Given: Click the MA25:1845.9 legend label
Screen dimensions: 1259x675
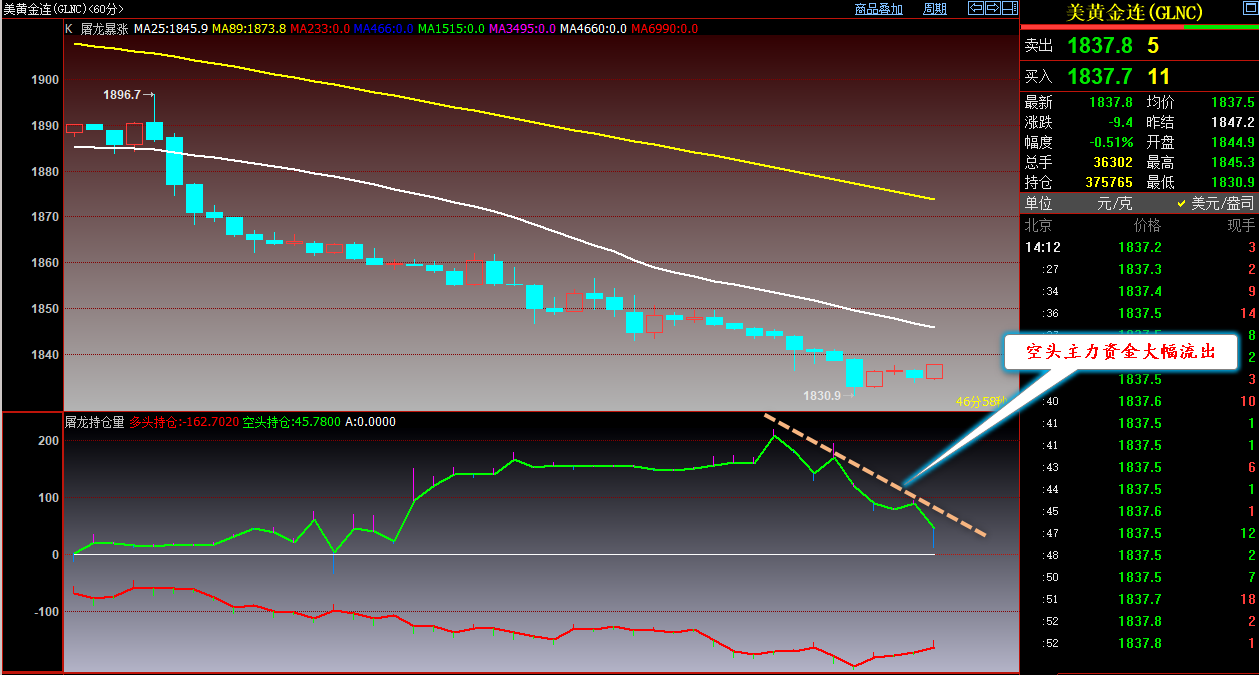Looking at the screenshot, I should click(171, 29).
